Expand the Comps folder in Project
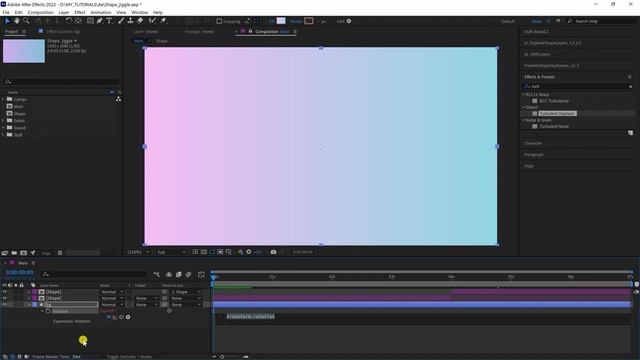Image resolution: width=640 pixels, height=360 pixels. (x=3, y=99)
